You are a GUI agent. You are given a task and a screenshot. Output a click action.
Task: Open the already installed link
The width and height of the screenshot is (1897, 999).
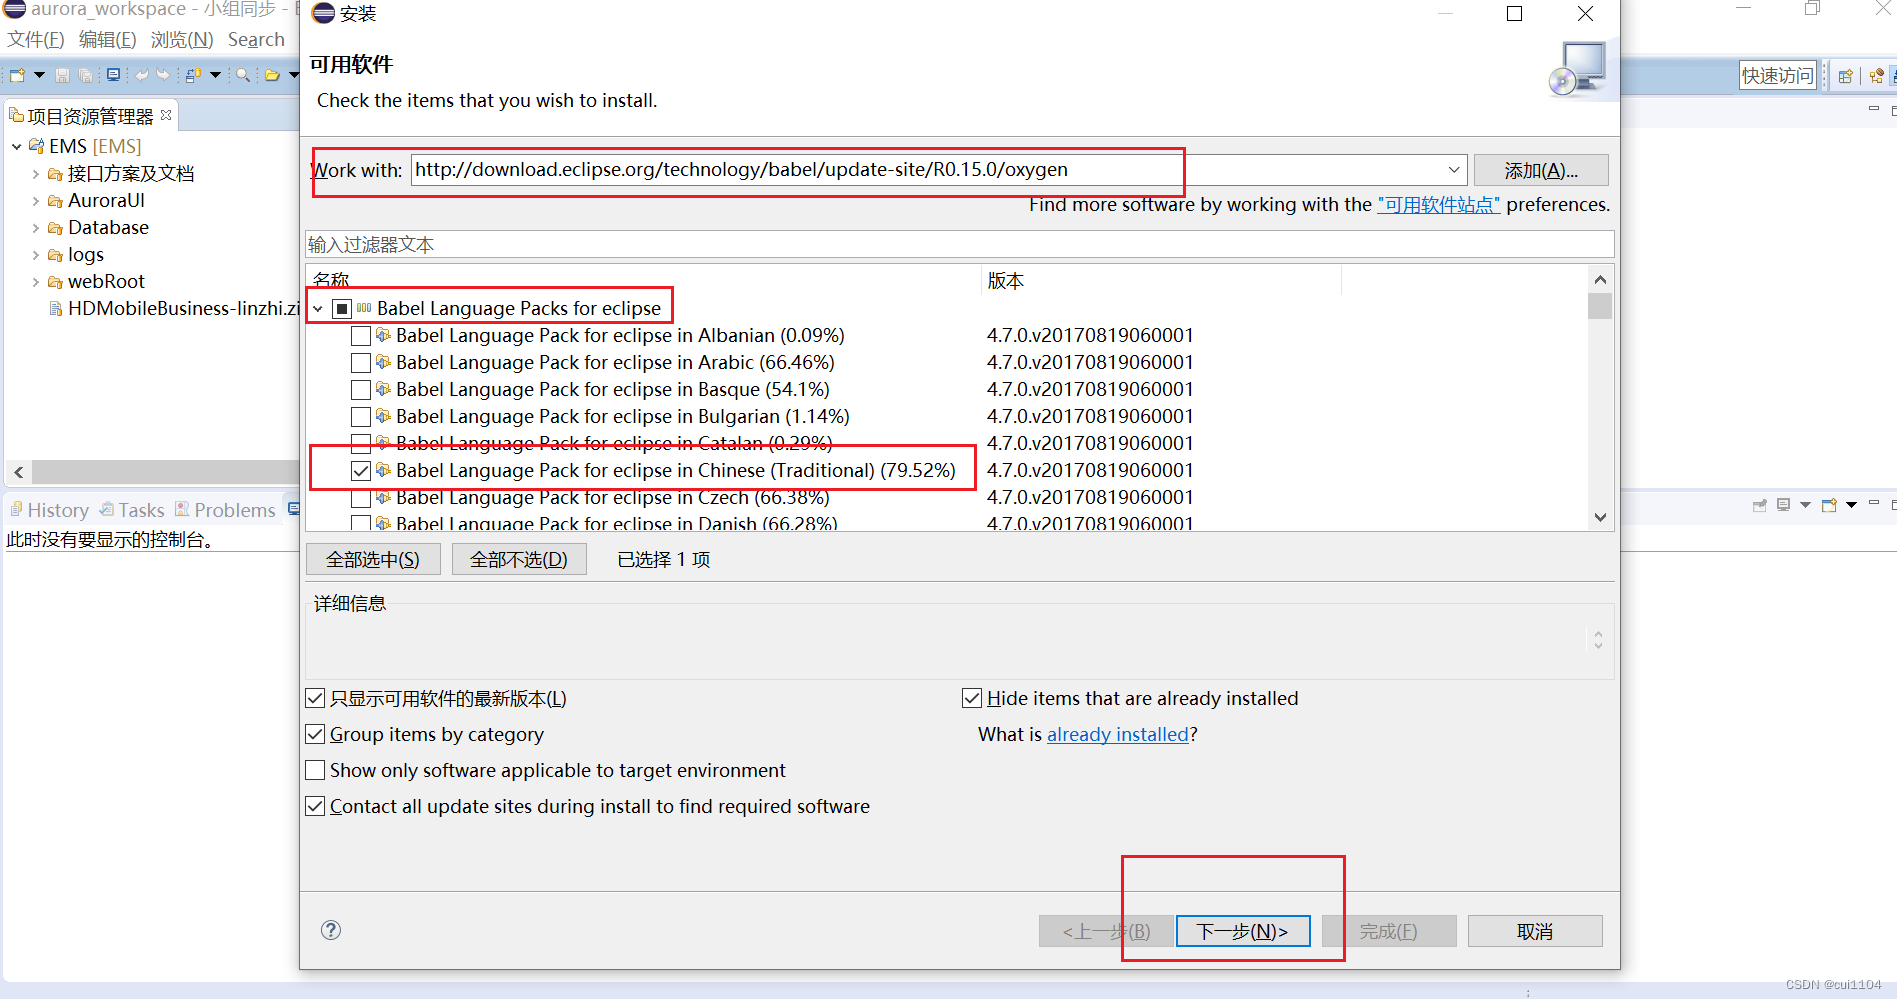[x=1118, y=734]
